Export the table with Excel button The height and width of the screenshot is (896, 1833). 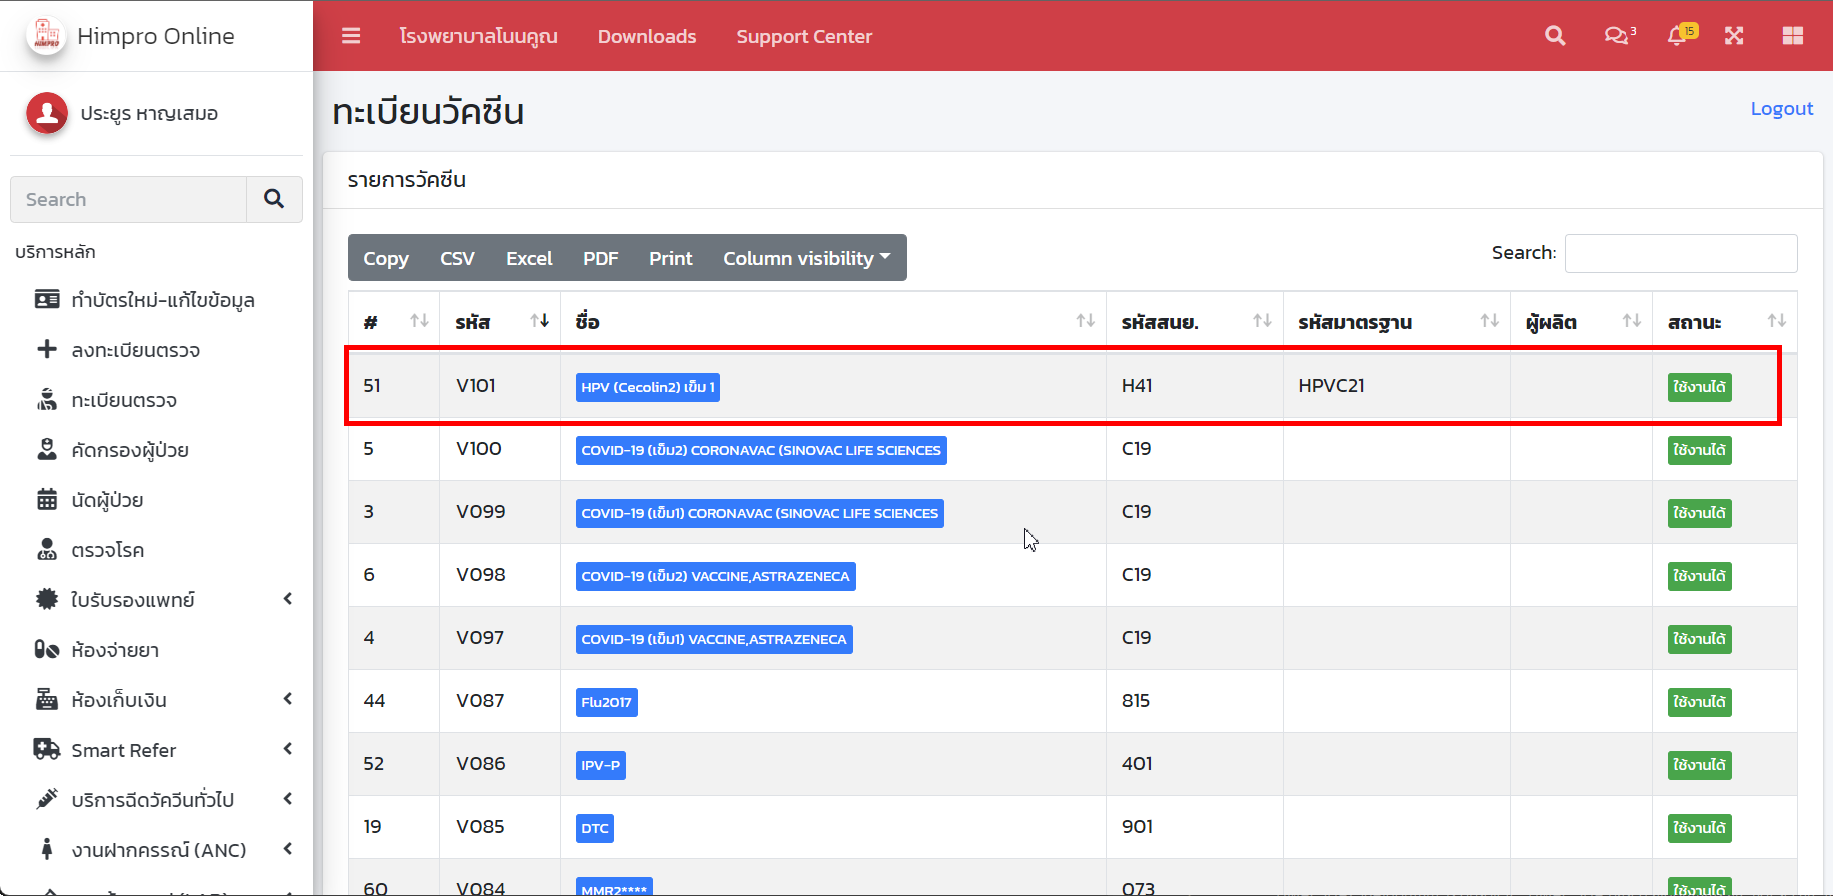(529, 258)
